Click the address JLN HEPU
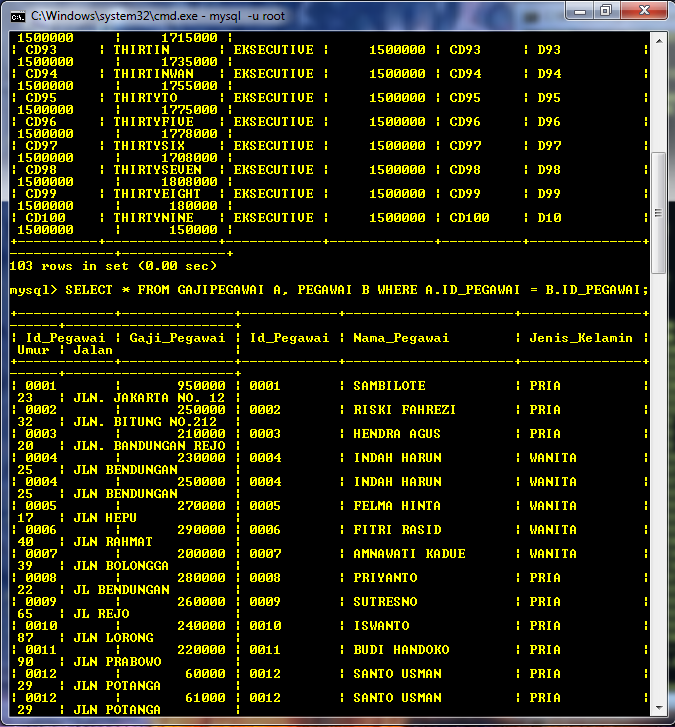Viewport: 675px width, 727px height. pos(105,518)
